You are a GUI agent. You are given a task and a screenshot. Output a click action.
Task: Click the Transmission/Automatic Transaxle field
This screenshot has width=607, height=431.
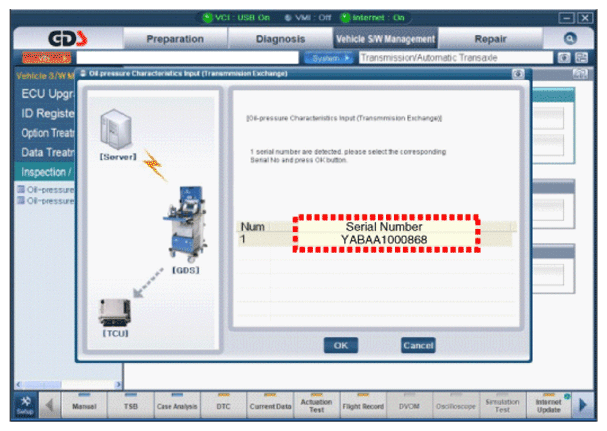(x=456, y=58)
